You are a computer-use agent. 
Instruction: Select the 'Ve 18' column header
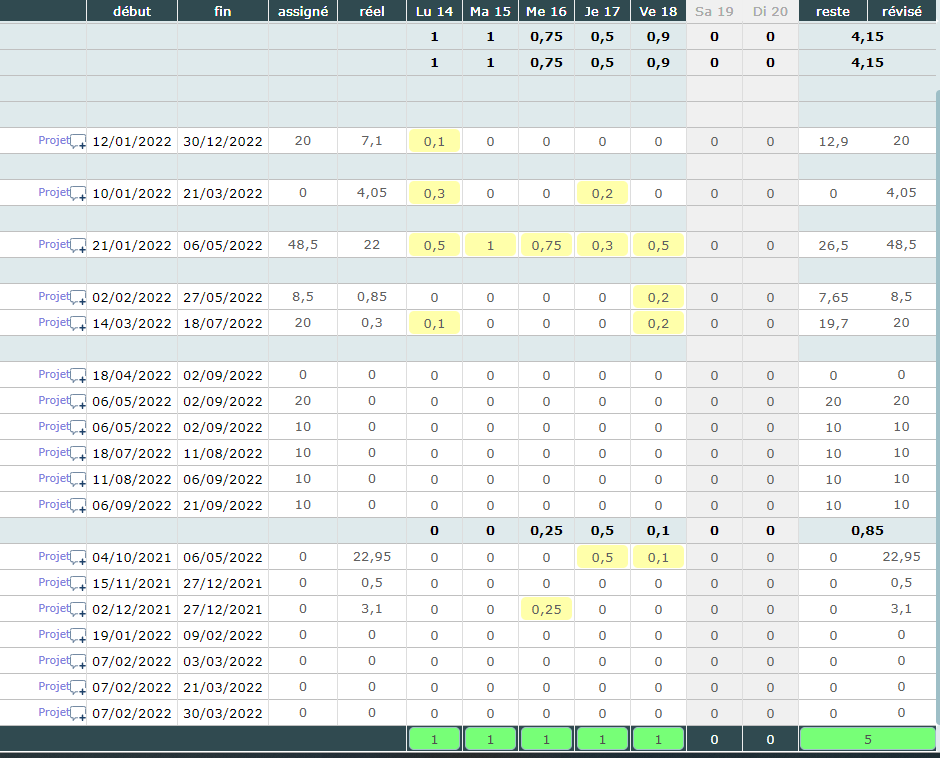coord(658,11)
